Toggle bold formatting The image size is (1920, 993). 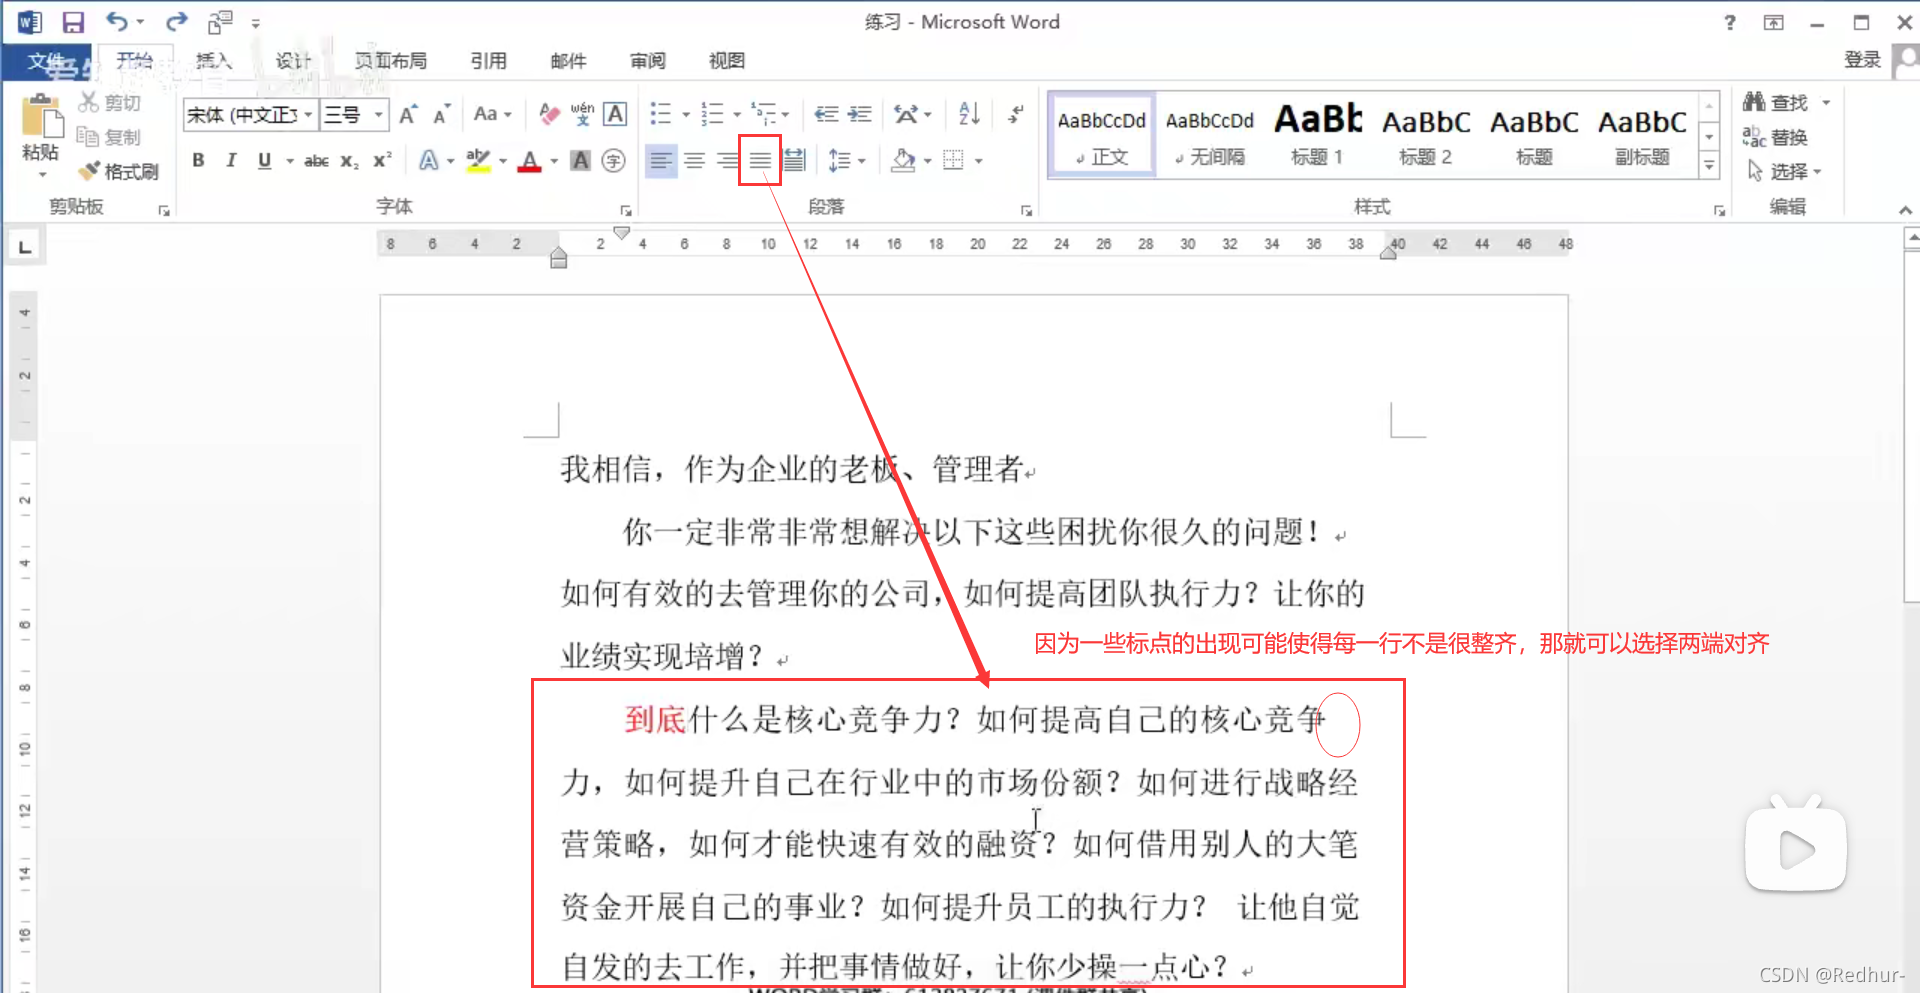pos(198,160)
